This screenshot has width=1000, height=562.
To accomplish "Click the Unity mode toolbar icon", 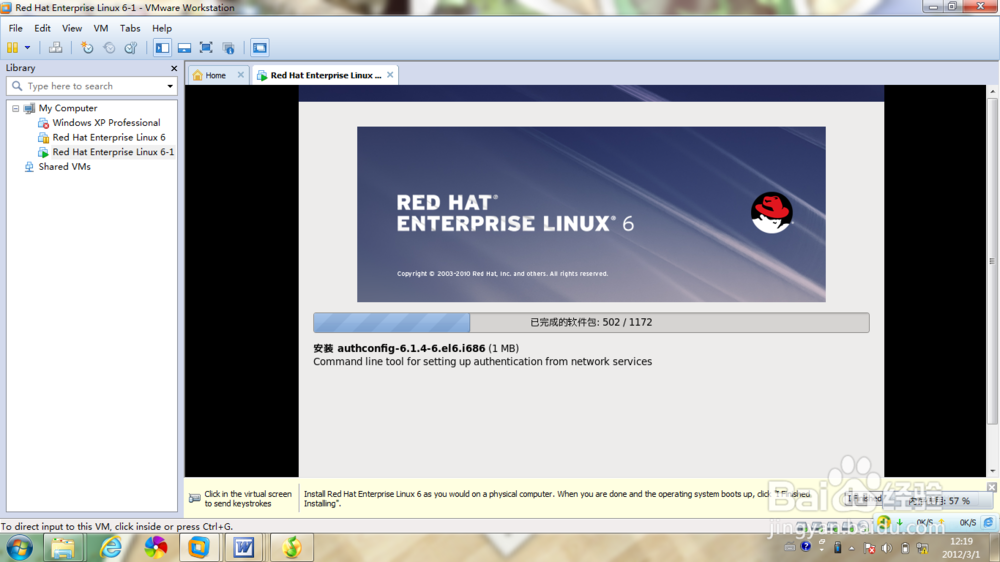I will click(x=228, y=48).
